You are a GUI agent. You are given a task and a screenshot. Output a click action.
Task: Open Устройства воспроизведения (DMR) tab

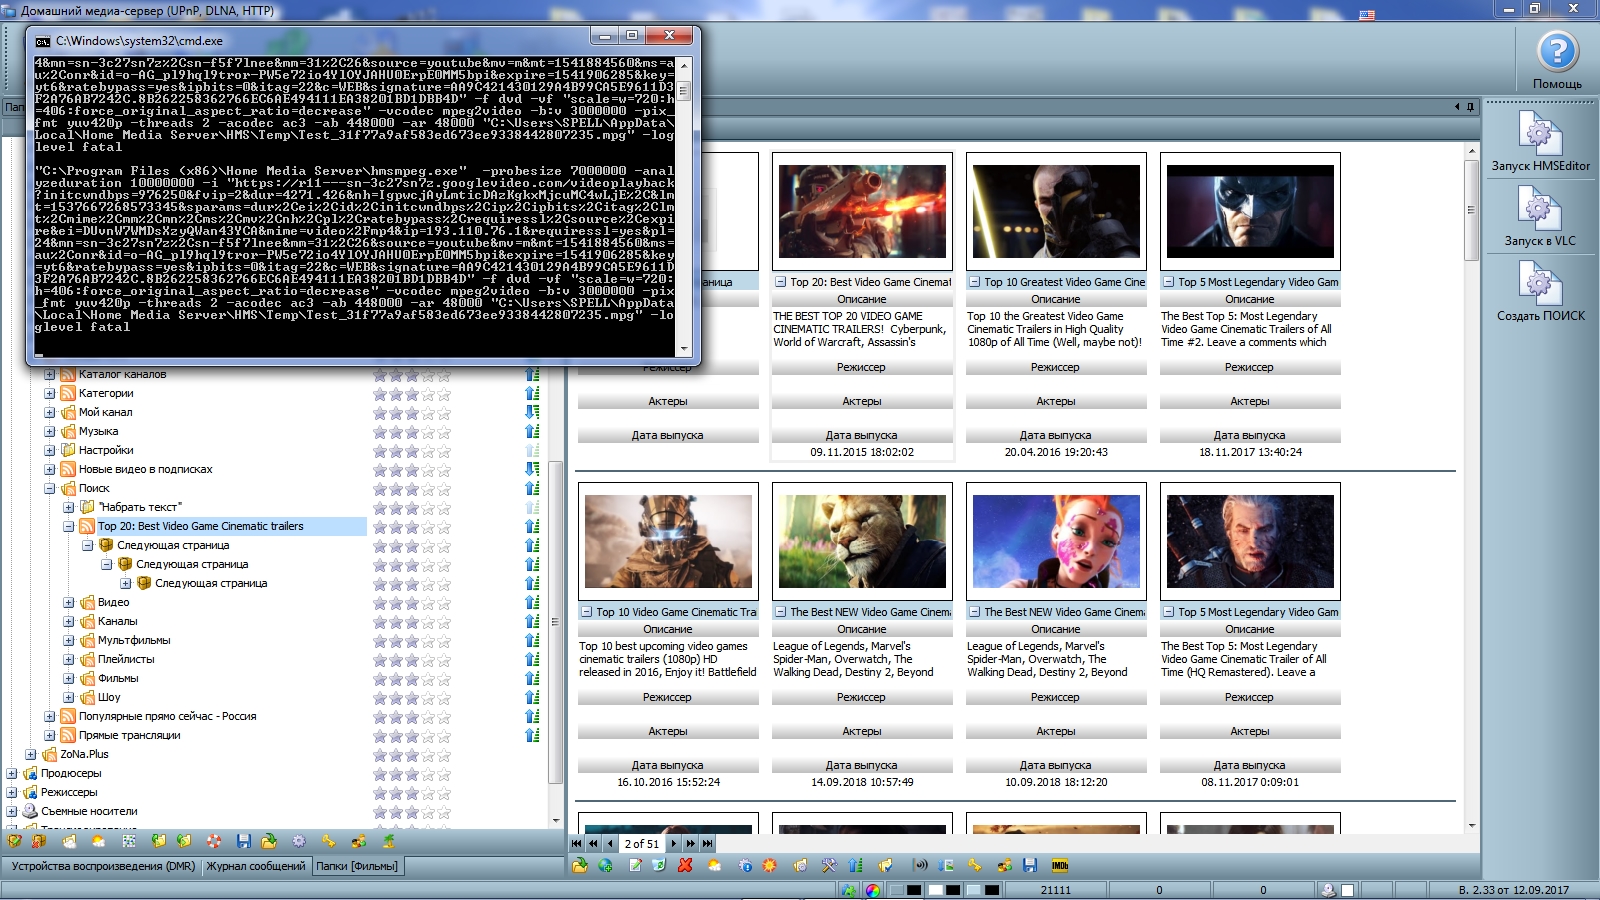click(103, 866)
